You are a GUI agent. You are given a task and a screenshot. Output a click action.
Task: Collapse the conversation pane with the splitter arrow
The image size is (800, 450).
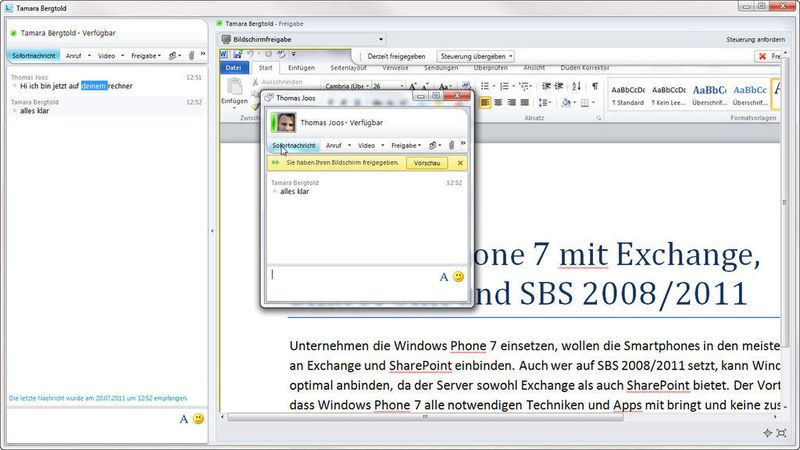pyautogui.click(x=212, y=231)
